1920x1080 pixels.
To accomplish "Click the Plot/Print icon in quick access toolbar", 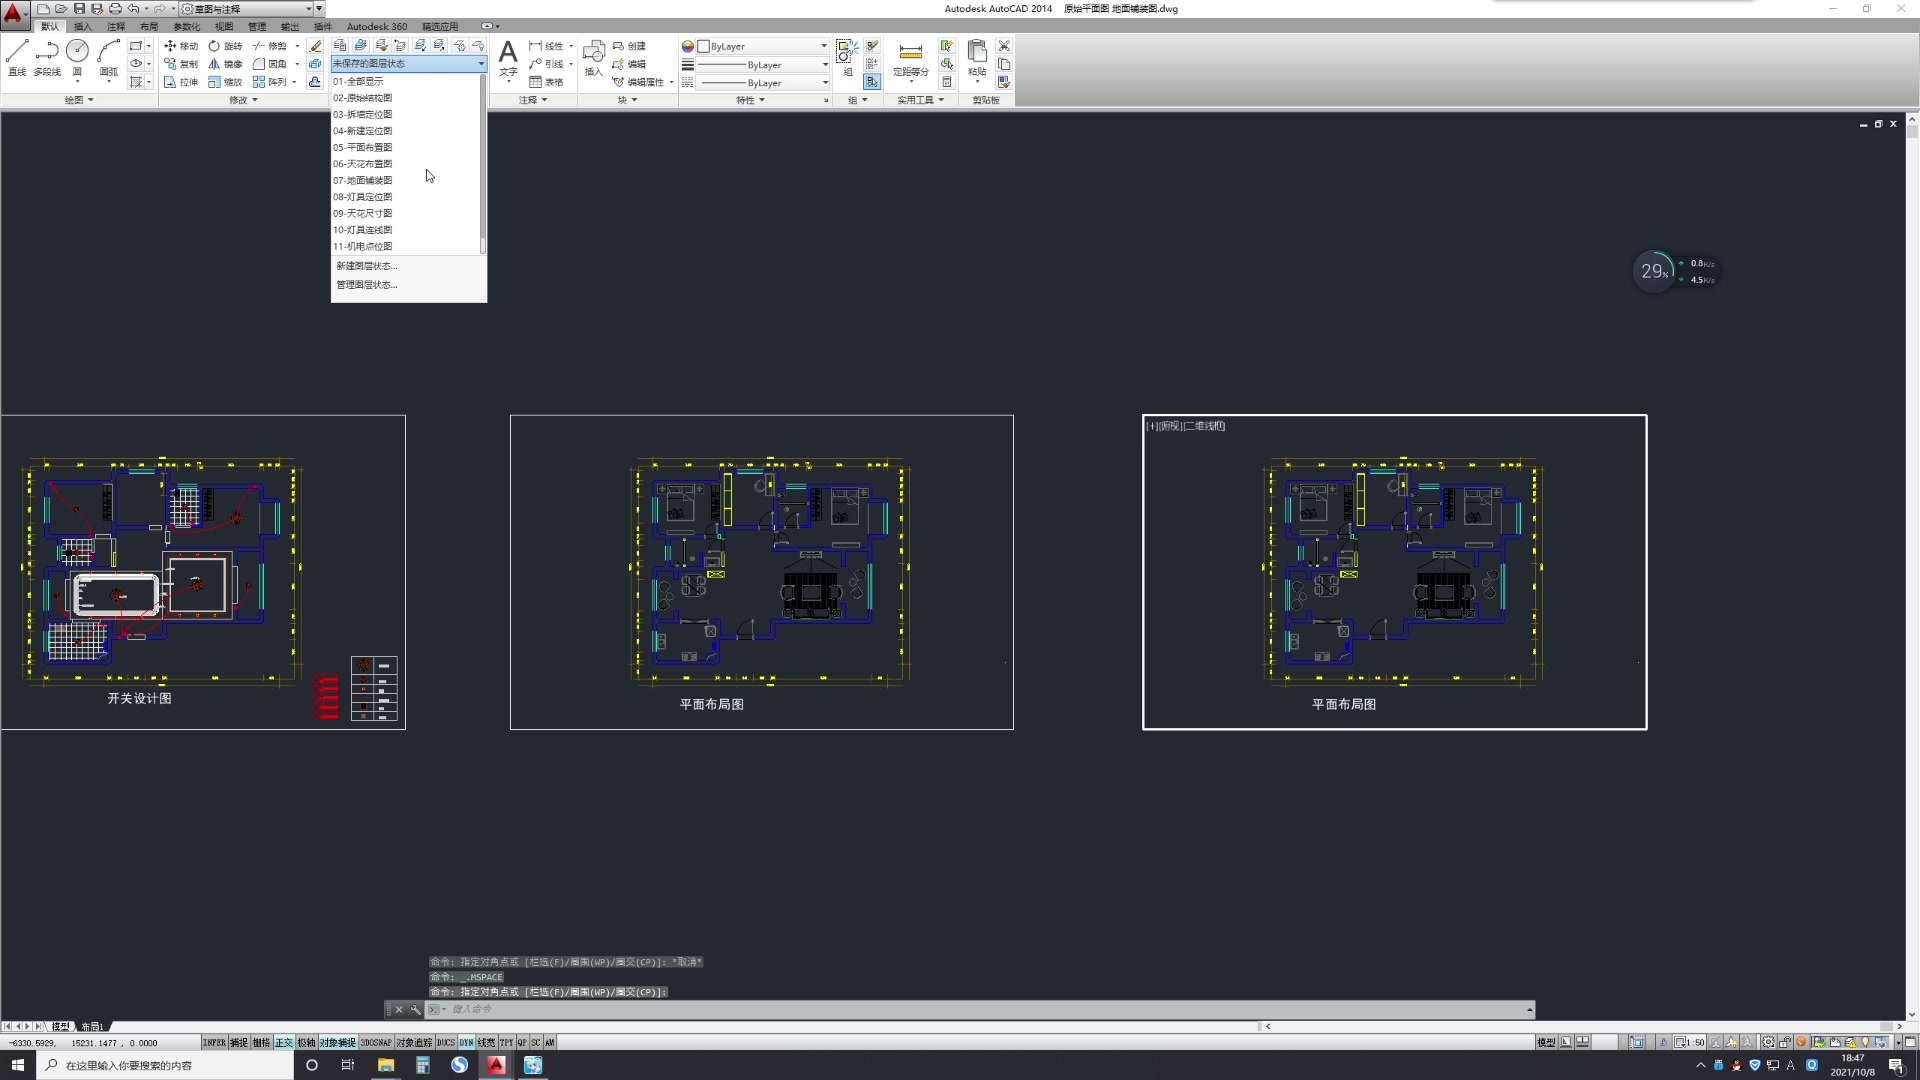I will pos(115,9).
